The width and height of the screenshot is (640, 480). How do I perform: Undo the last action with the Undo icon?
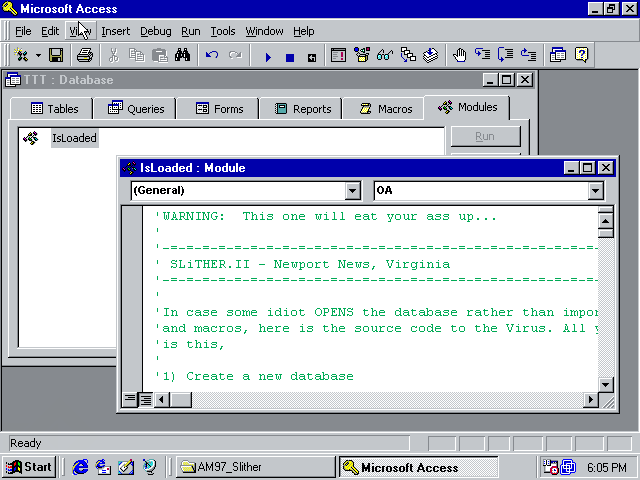[x=212, y=55]
